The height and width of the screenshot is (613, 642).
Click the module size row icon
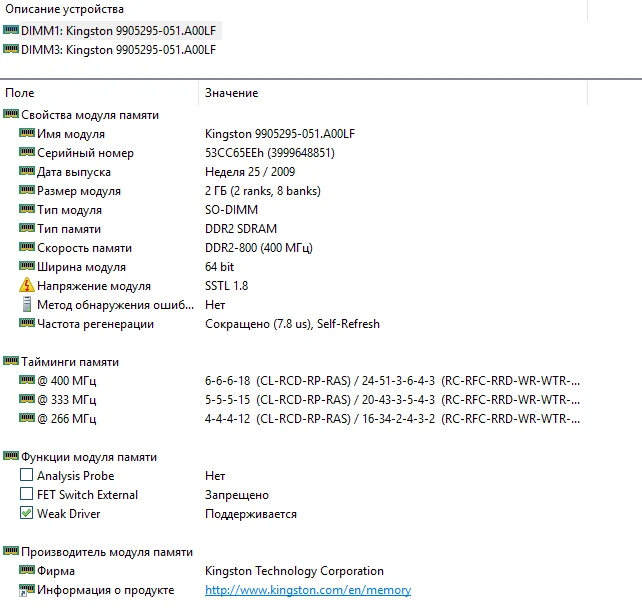27,190
